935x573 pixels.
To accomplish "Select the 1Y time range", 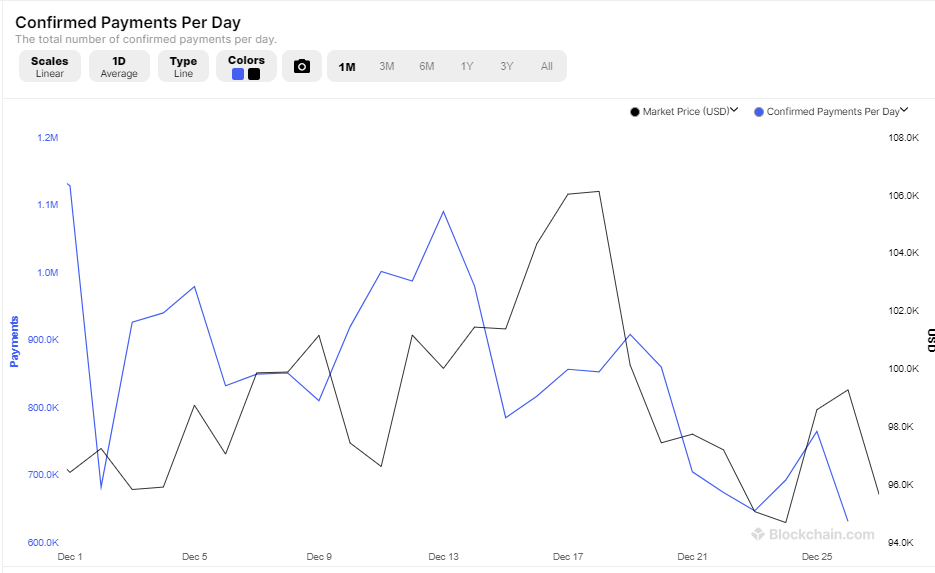I will (467, 67).
